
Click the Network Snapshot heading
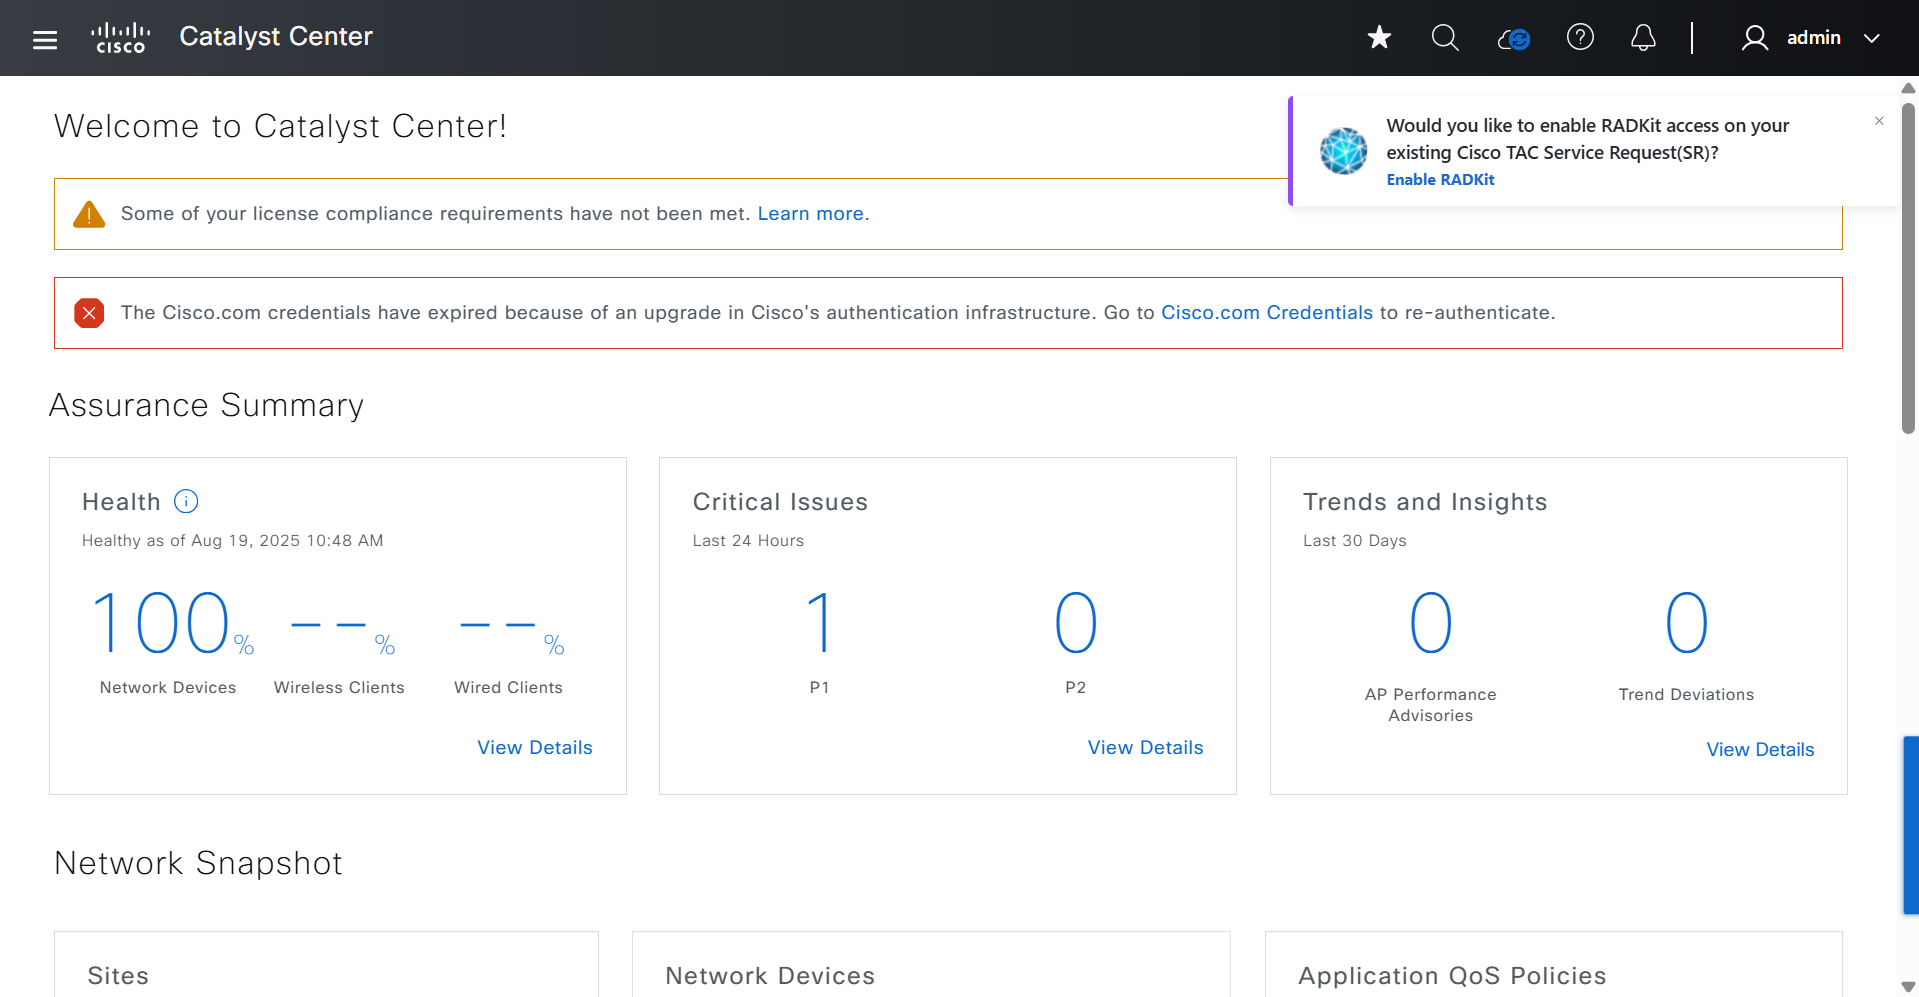[198, 863]
